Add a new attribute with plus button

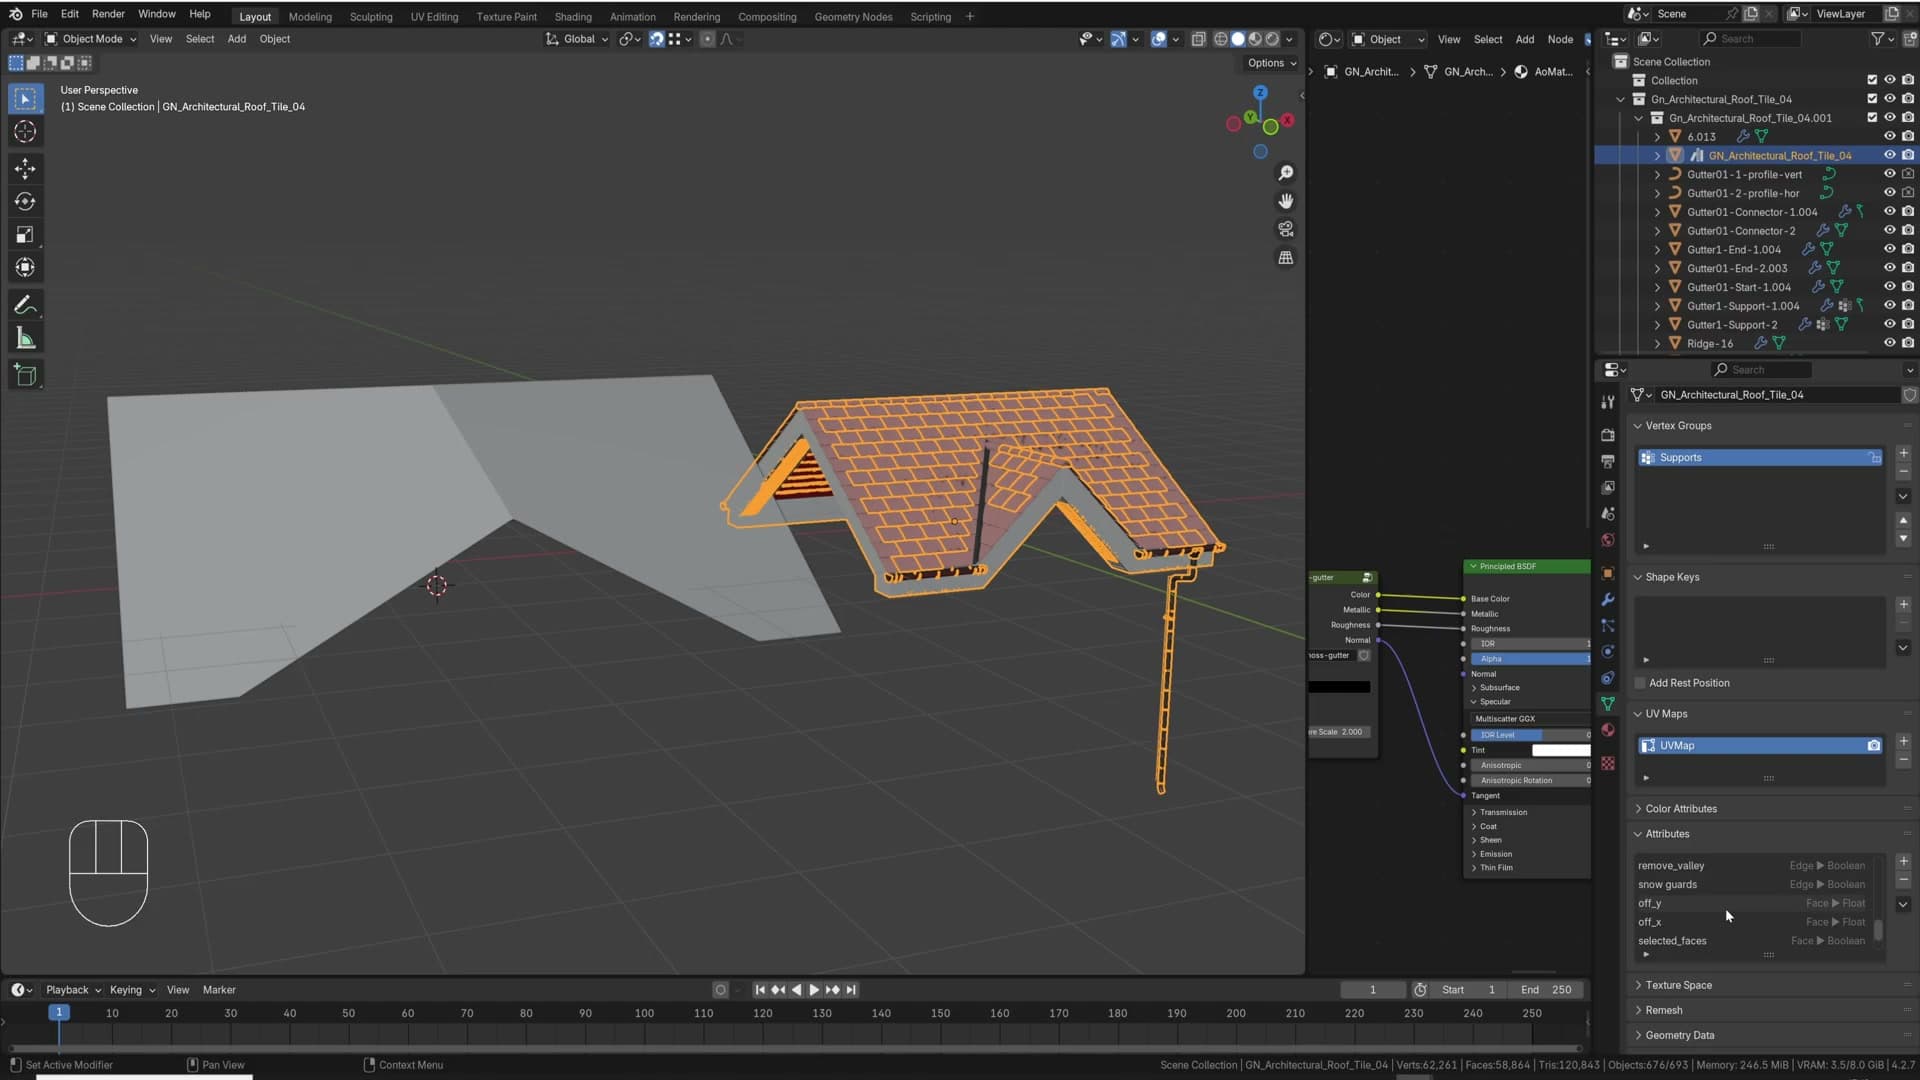(1904, 861)
